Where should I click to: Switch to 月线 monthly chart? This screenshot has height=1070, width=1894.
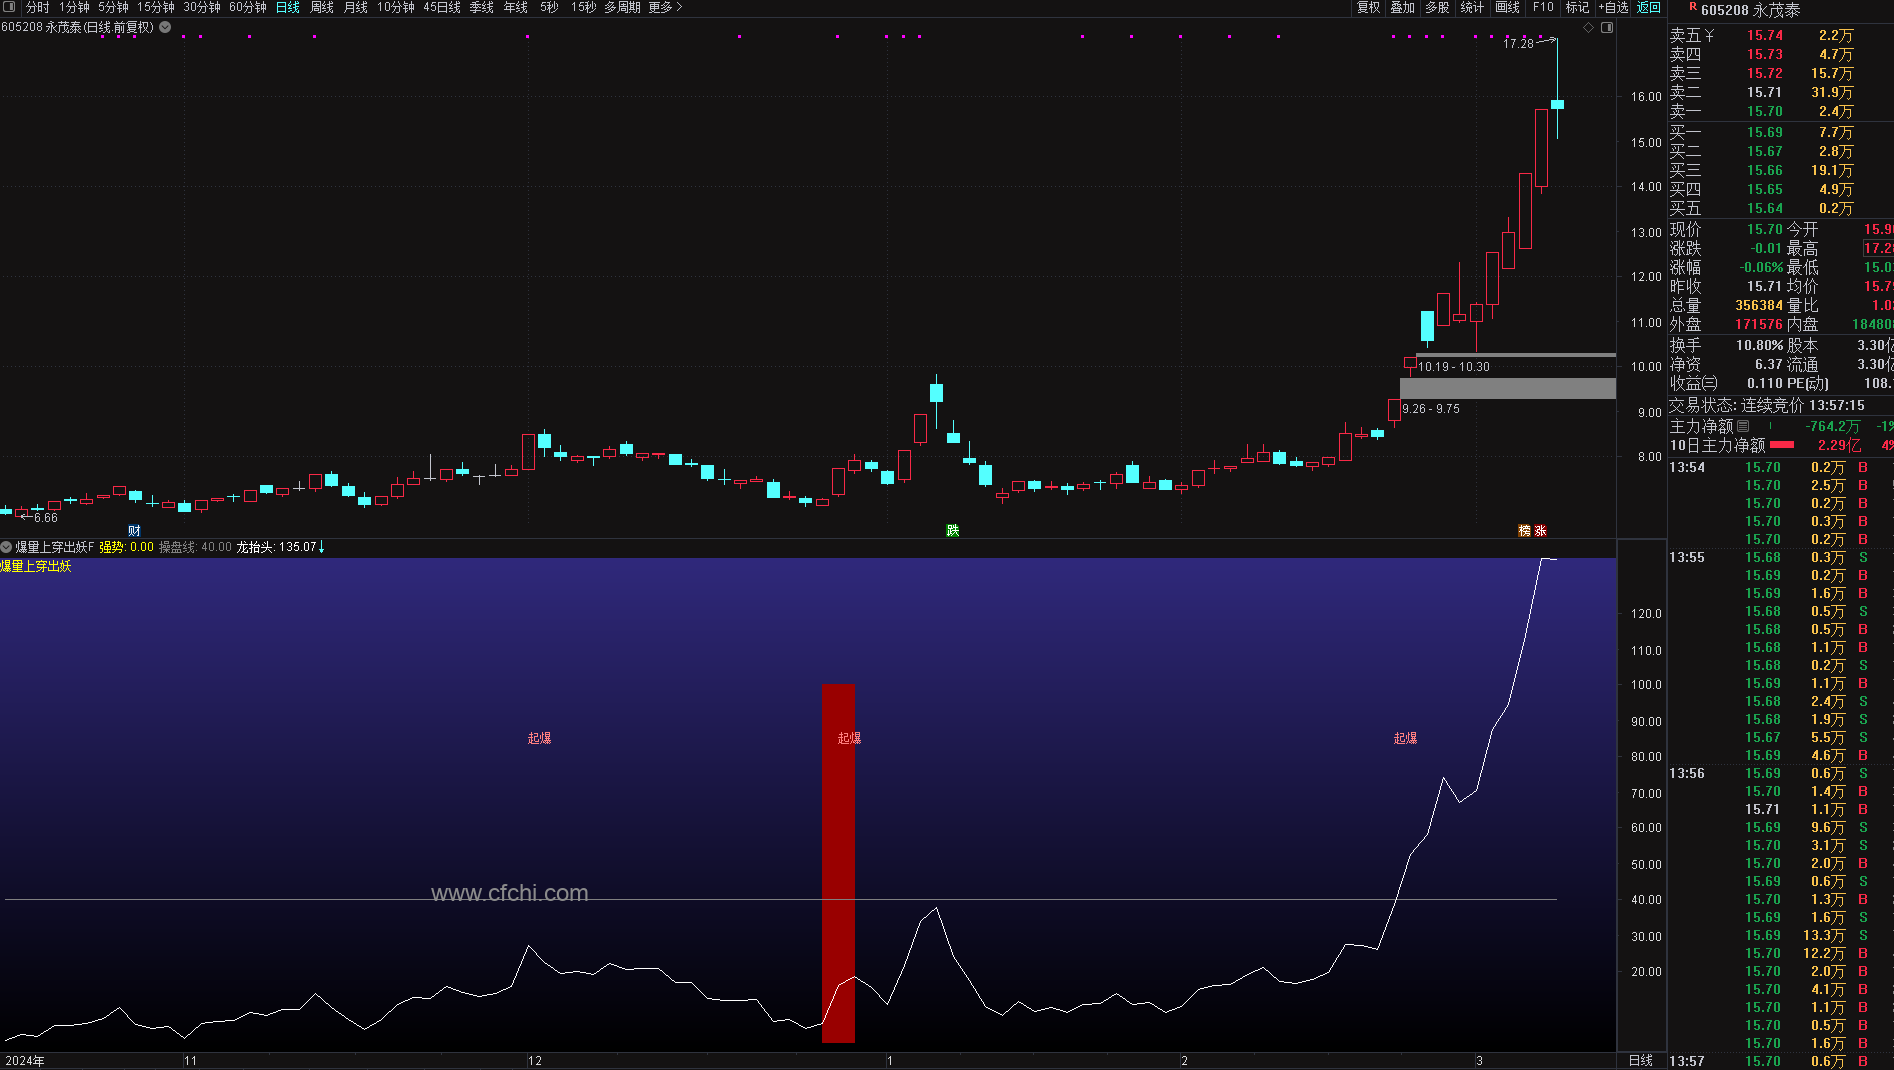pos(356,7)
